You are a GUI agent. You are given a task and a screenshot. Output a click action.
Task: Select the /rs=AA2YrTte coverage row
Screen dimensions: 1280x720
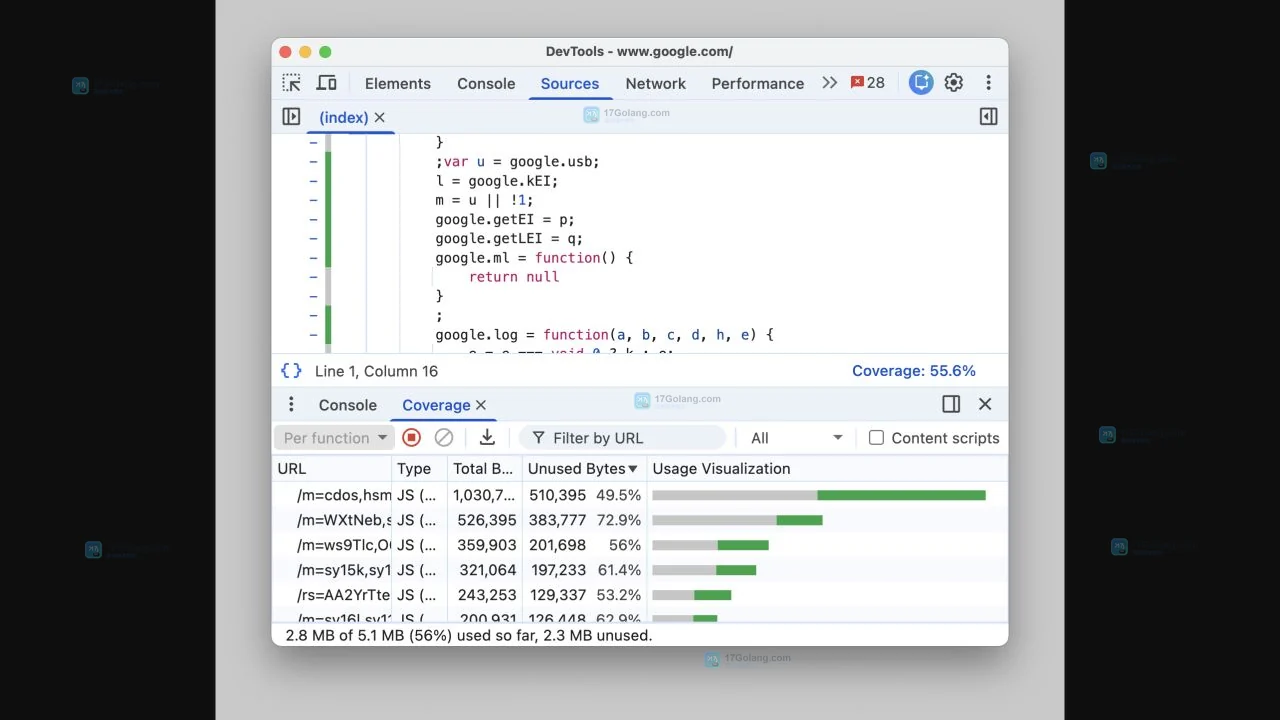point(640,595)
